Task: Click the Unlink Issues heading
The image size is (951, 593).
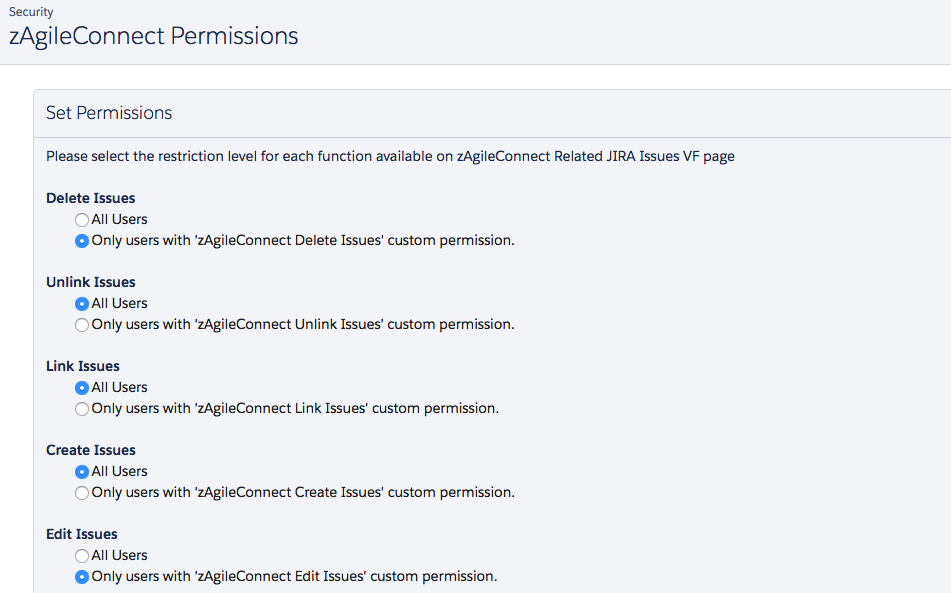Action: click(x=90, y=283)
